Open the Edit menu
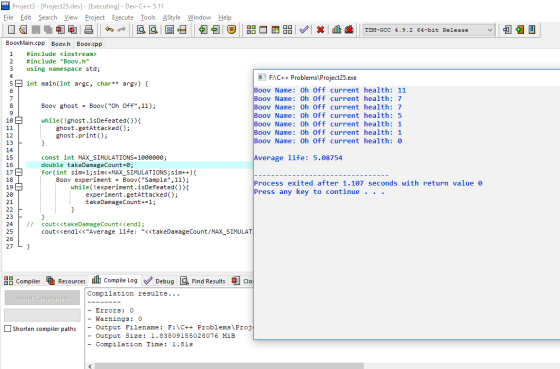 pyautogui.click(x=26, y=18)
